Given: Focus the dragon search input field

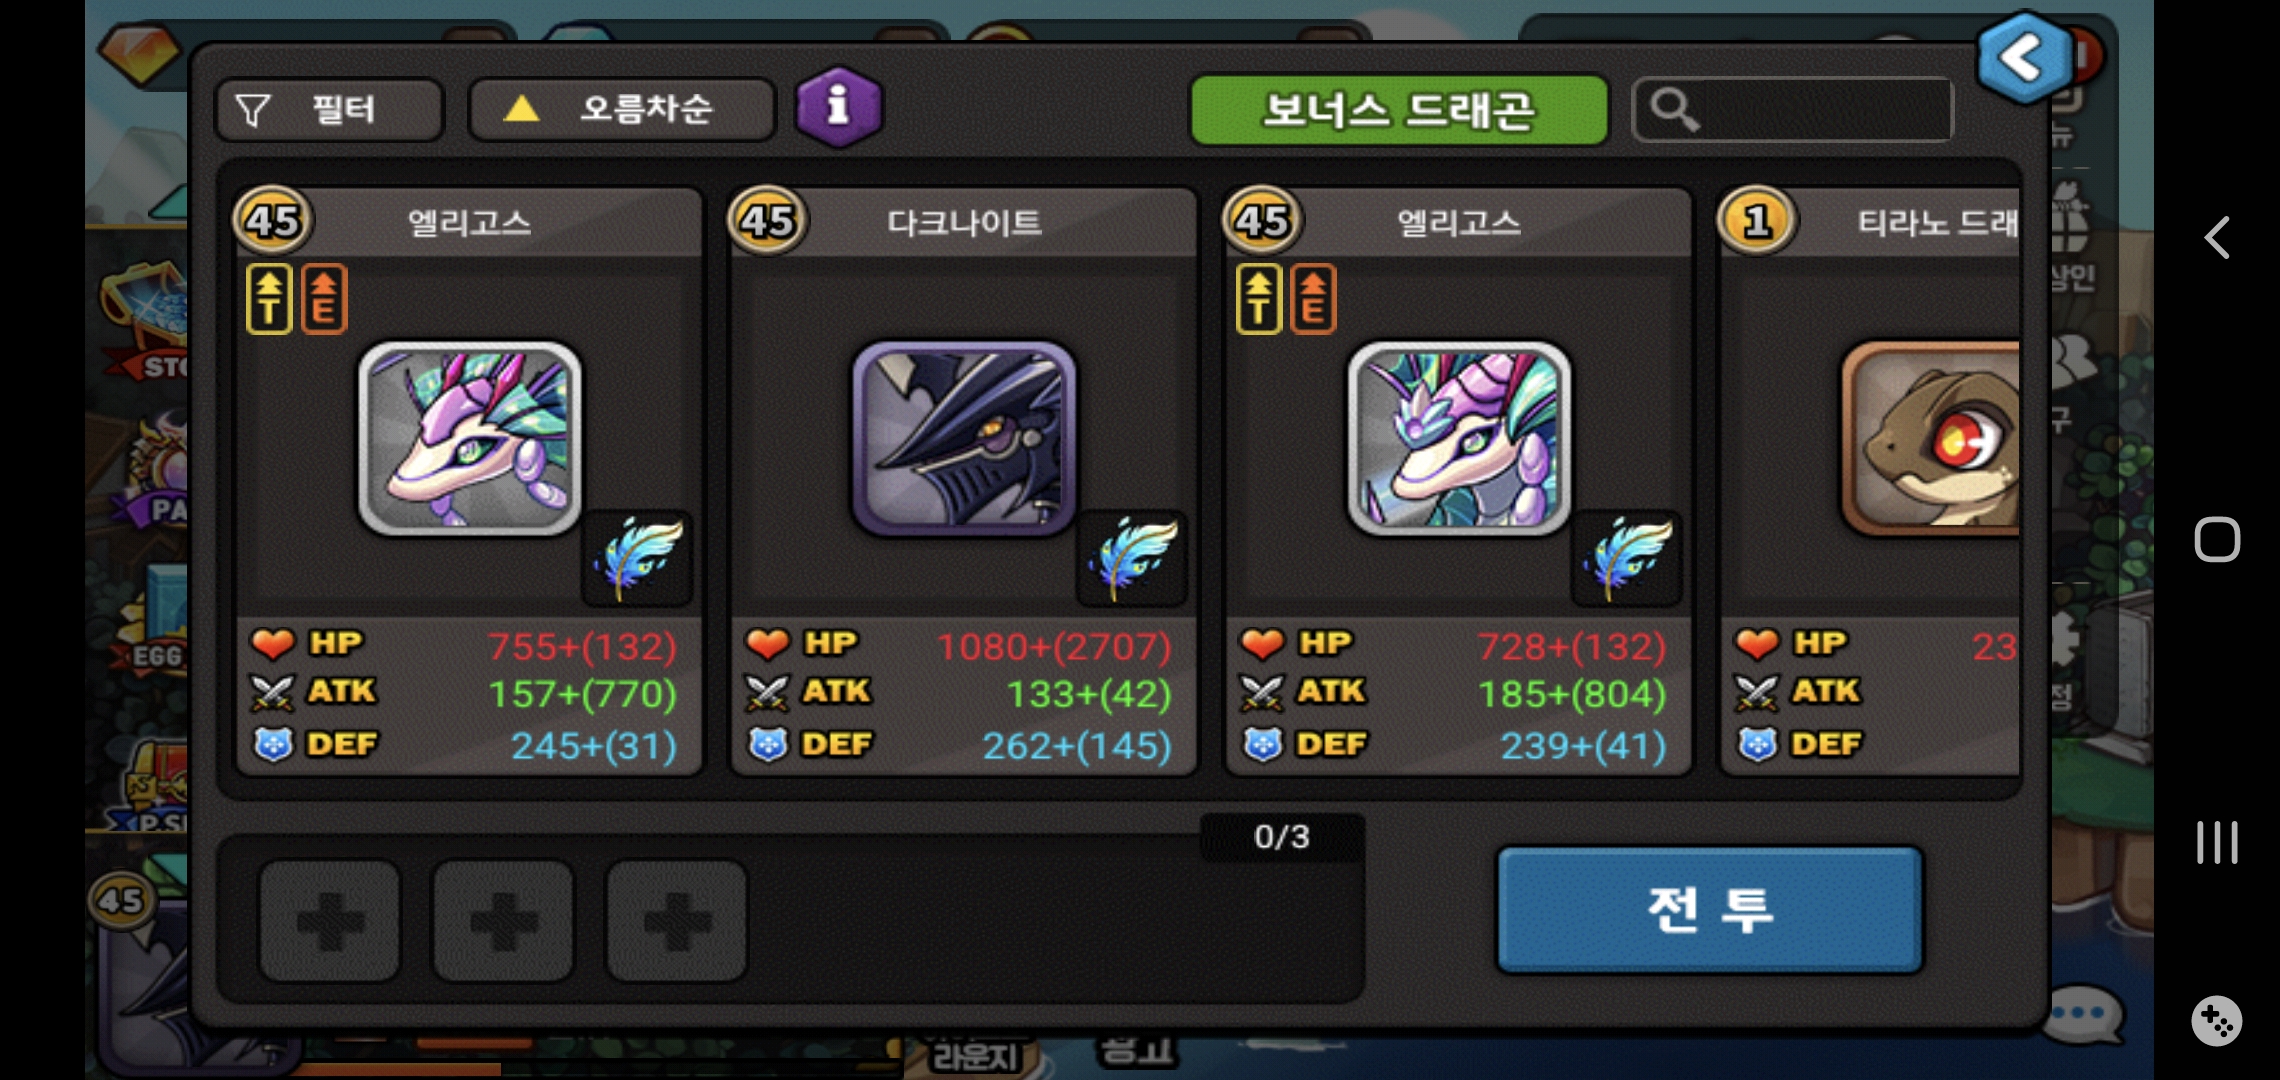Looking at the screenshot, I should (x=1792, y=109).
